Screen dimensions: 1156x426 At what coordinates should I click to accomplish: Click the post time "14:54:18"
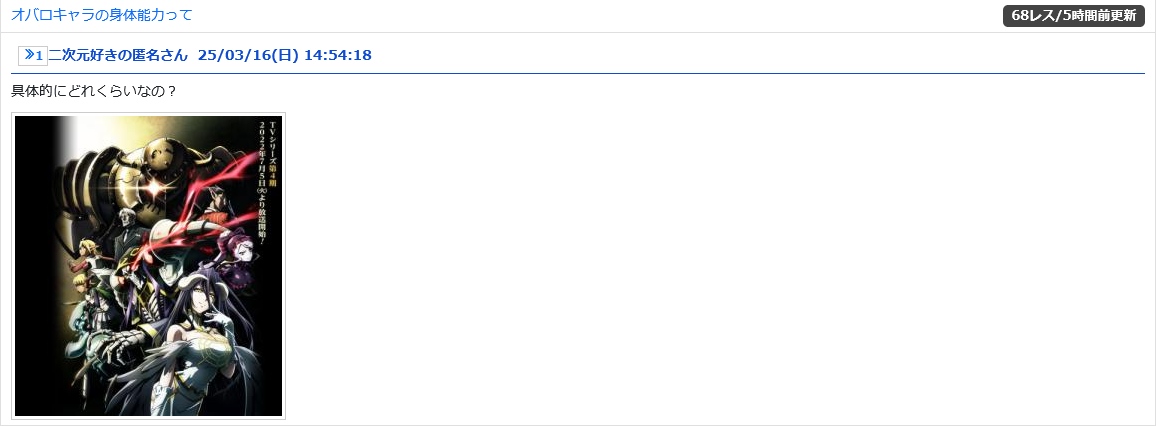338,55
